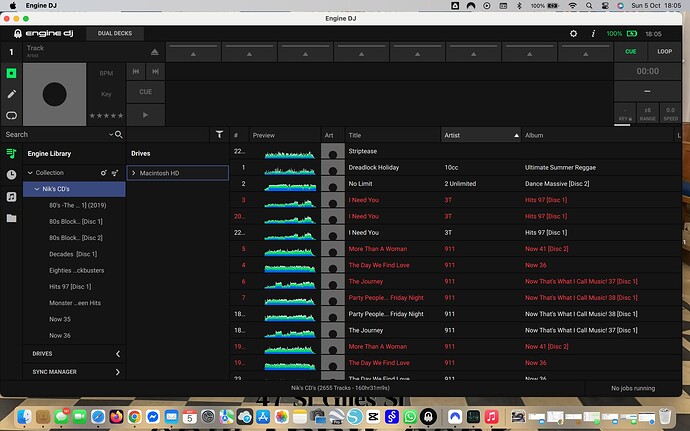
Task: Open the folder view in library sidebar
Action: [x=11, y=217]
